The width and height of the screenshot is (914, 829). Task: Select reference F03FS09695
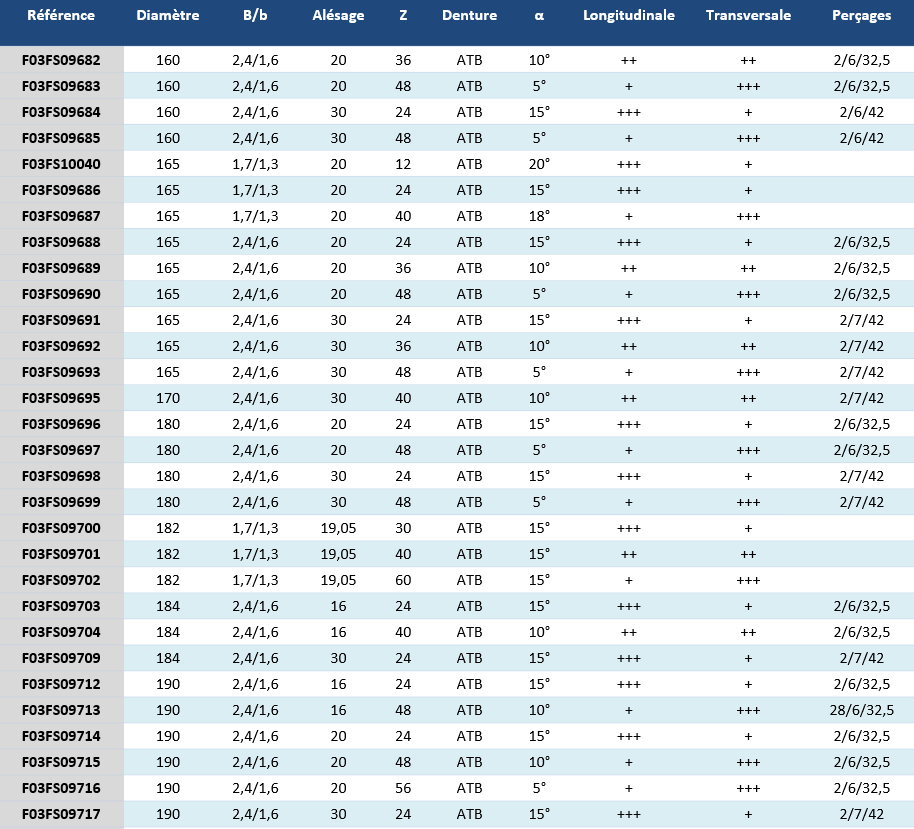pyautogui.click(x=61, y=398)
